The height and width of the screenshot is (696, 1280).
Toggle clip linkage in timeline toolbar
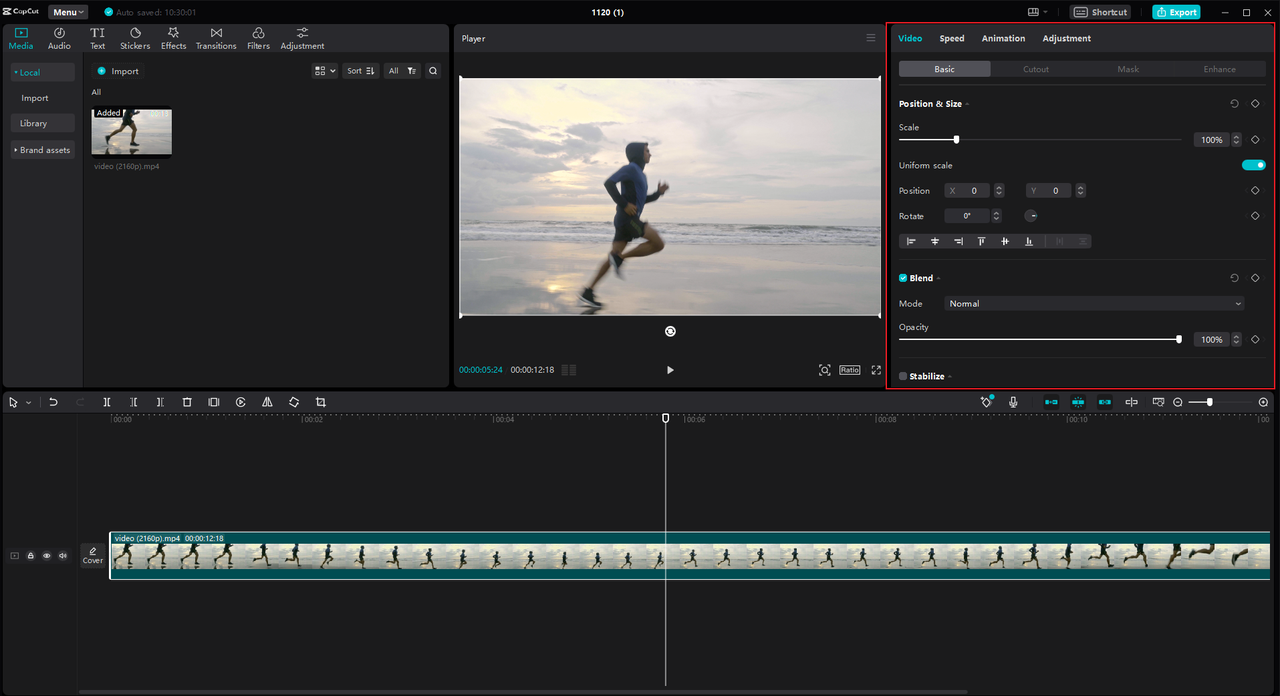[x=1104, y=402]
